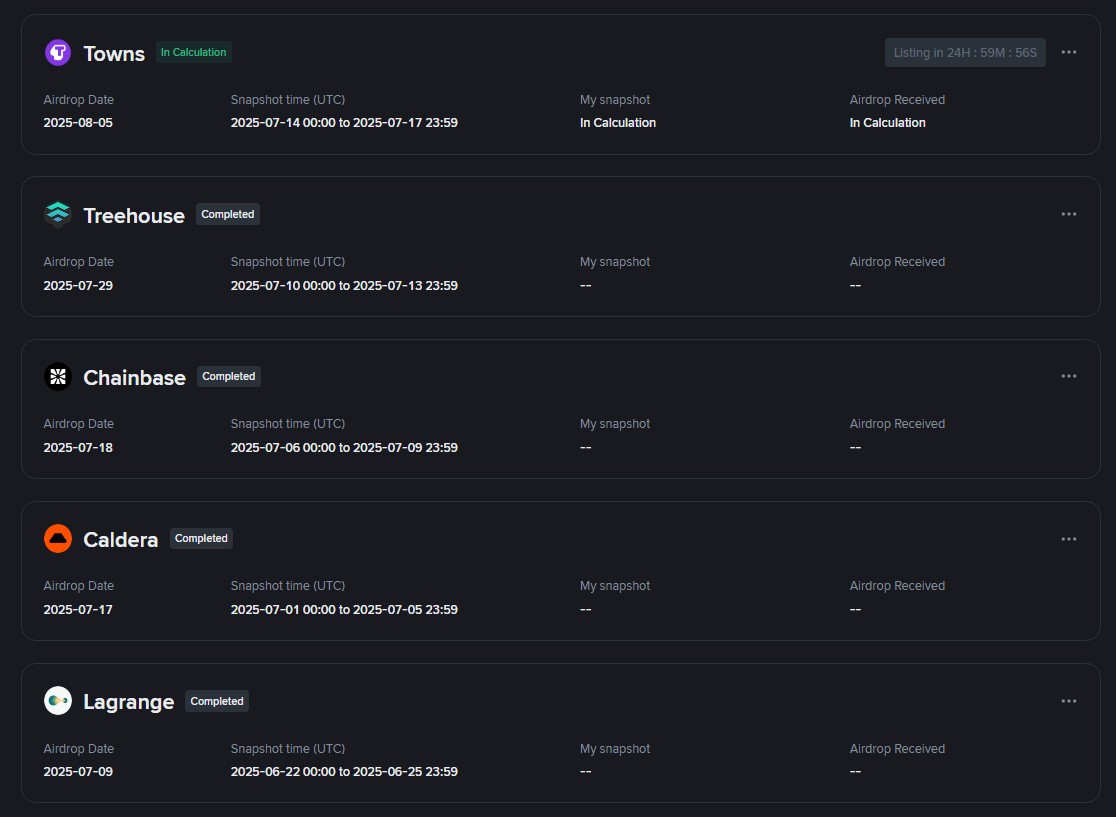
Task: Open the three-dot menu for Caldera
Action: coord(1068,539)
